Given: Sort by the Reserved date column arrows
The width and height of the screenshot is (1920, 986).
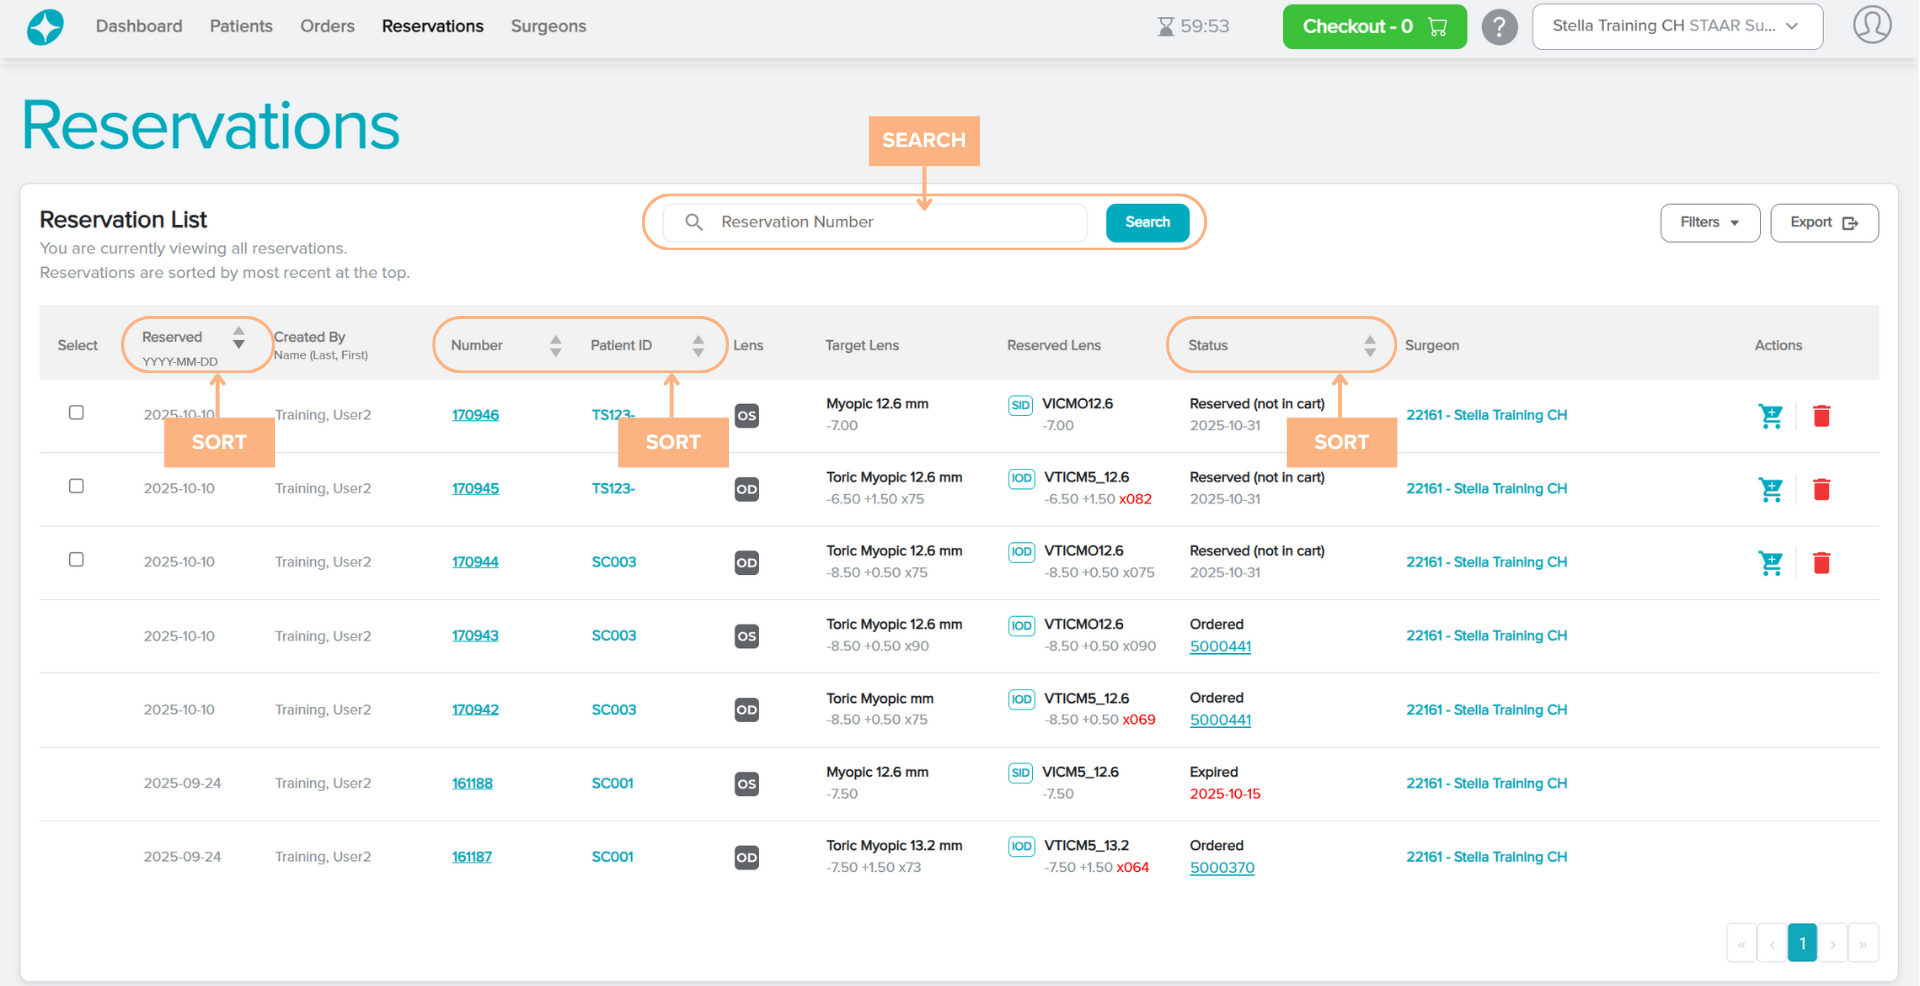Looking at the screenshot, I should pyautogui.click(x=238, y=338).
